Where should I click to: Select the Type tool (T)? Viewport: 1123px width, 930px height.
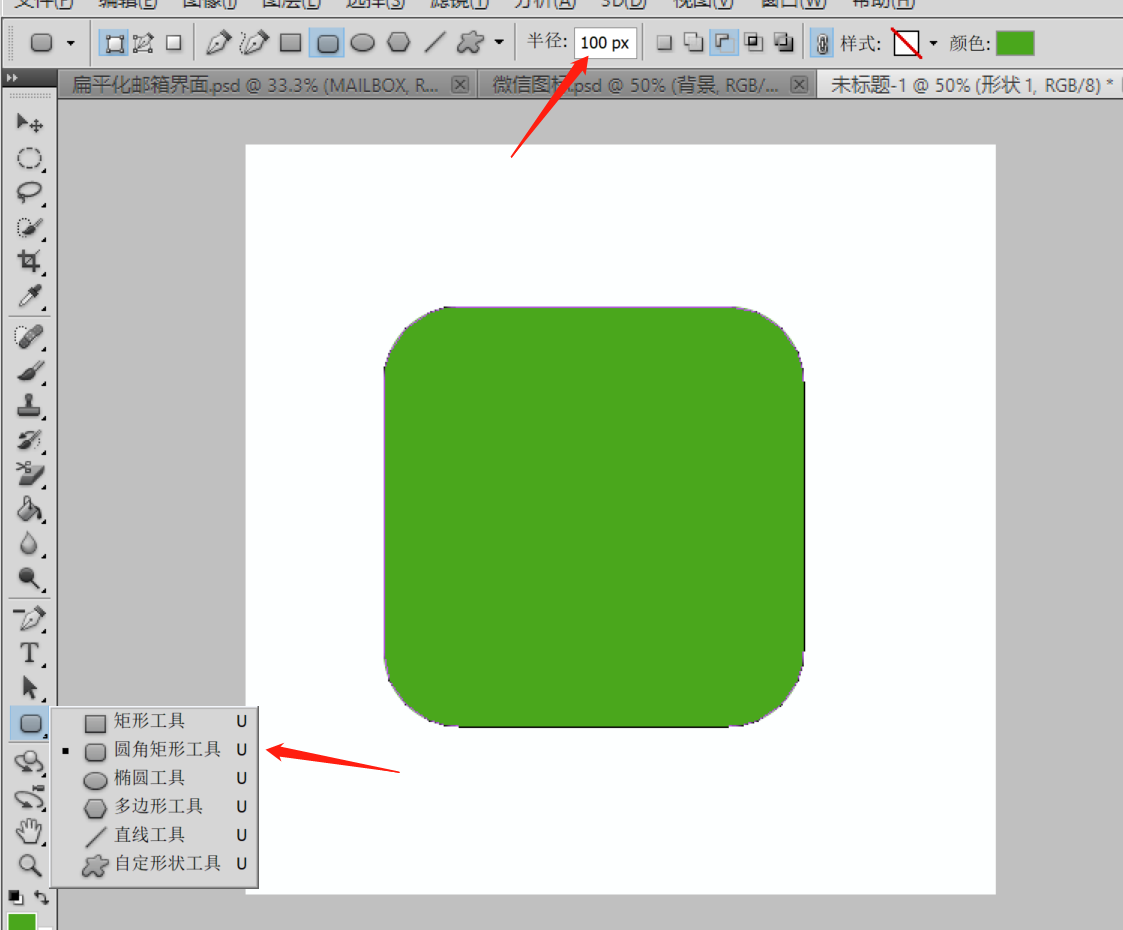click(x=29, y=653)
